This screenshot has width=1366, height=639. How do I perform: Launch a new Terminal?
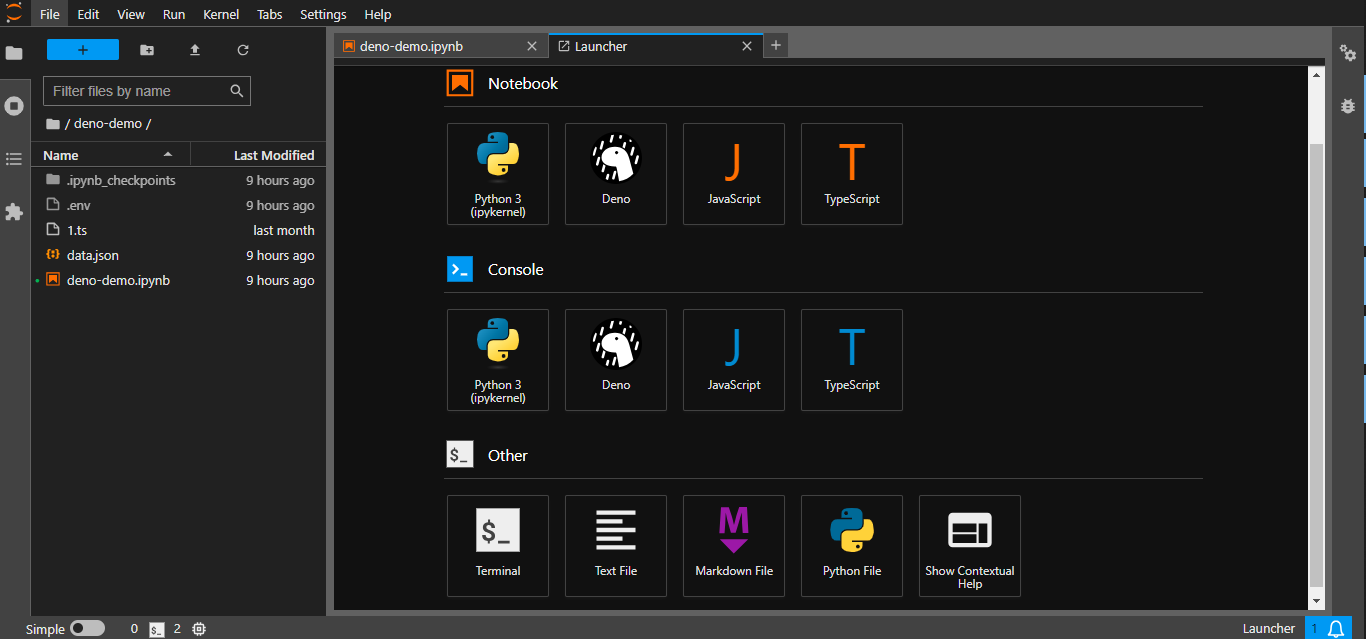(498, 546)
